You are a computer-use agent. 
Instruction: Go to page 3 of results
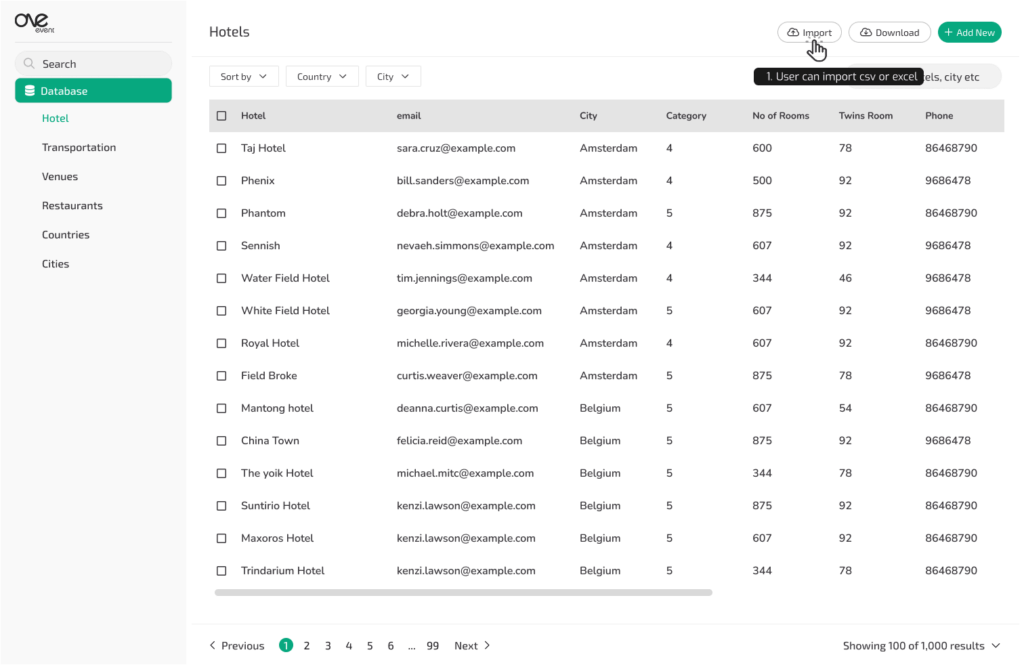(x=328, y=646)
